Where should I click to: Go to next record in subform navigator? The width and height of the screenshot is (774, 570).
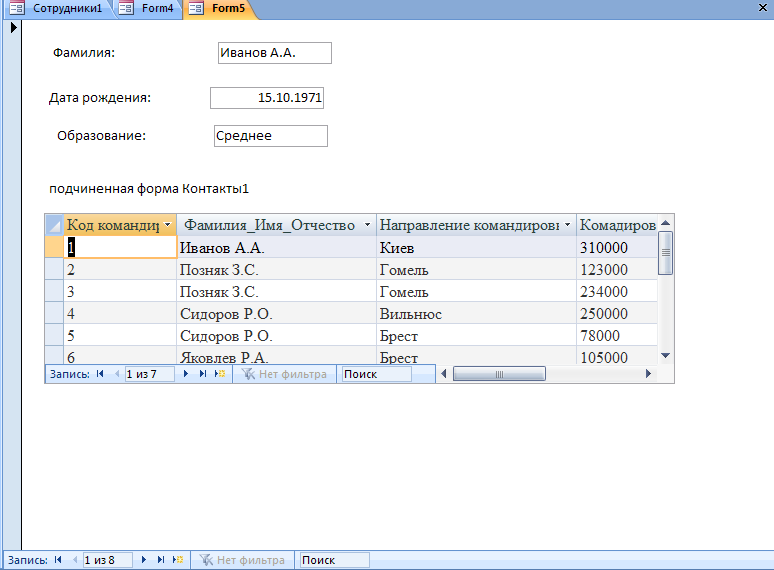(186, 374)
